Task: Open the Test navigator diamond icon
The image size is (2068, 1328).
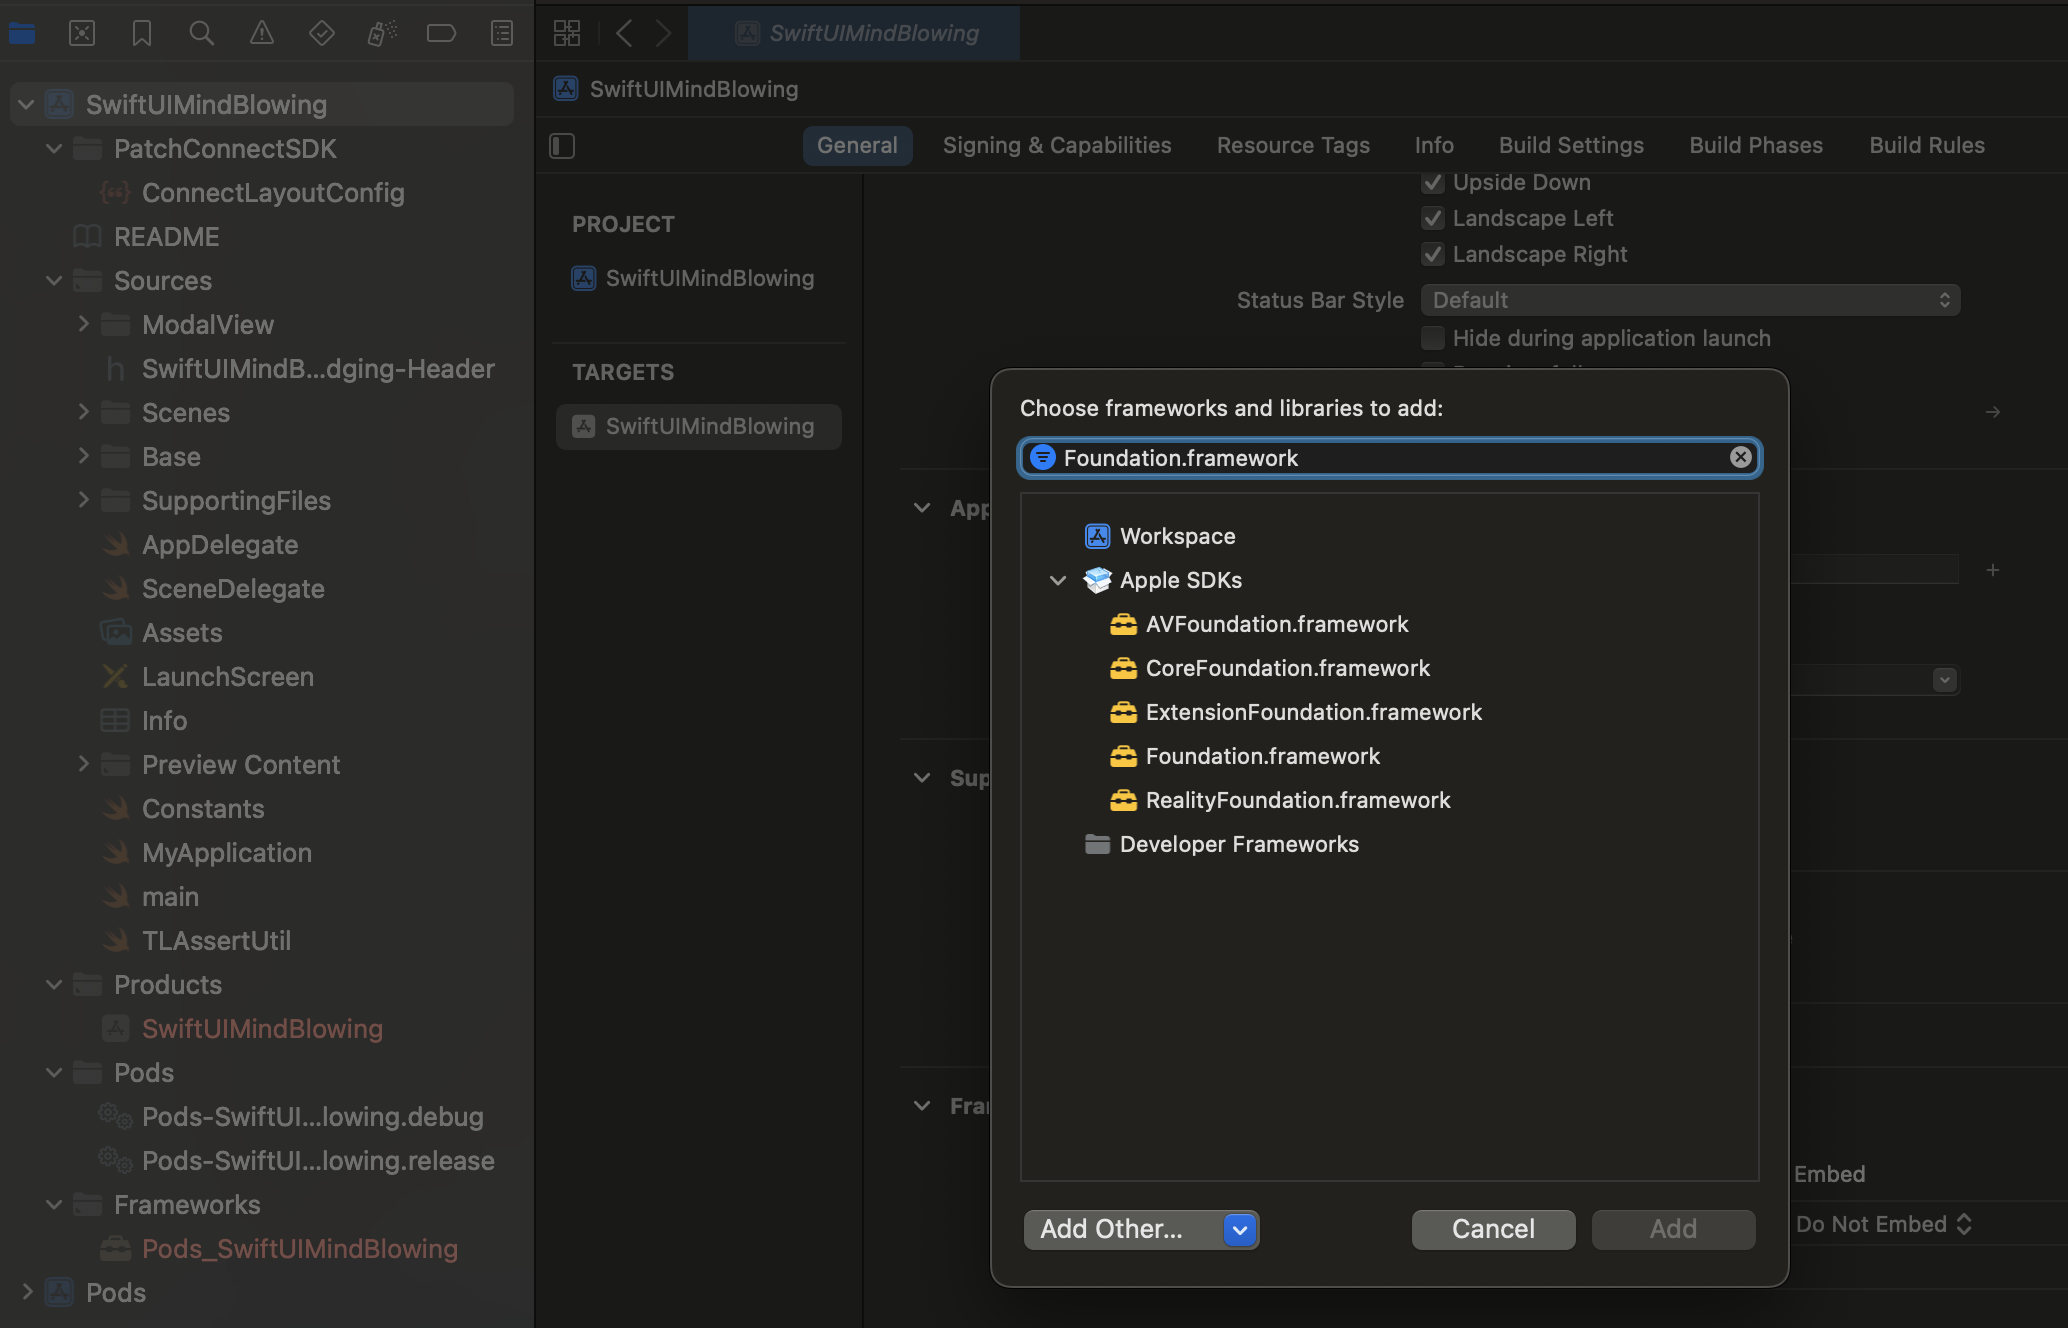Action: [322, 33]
